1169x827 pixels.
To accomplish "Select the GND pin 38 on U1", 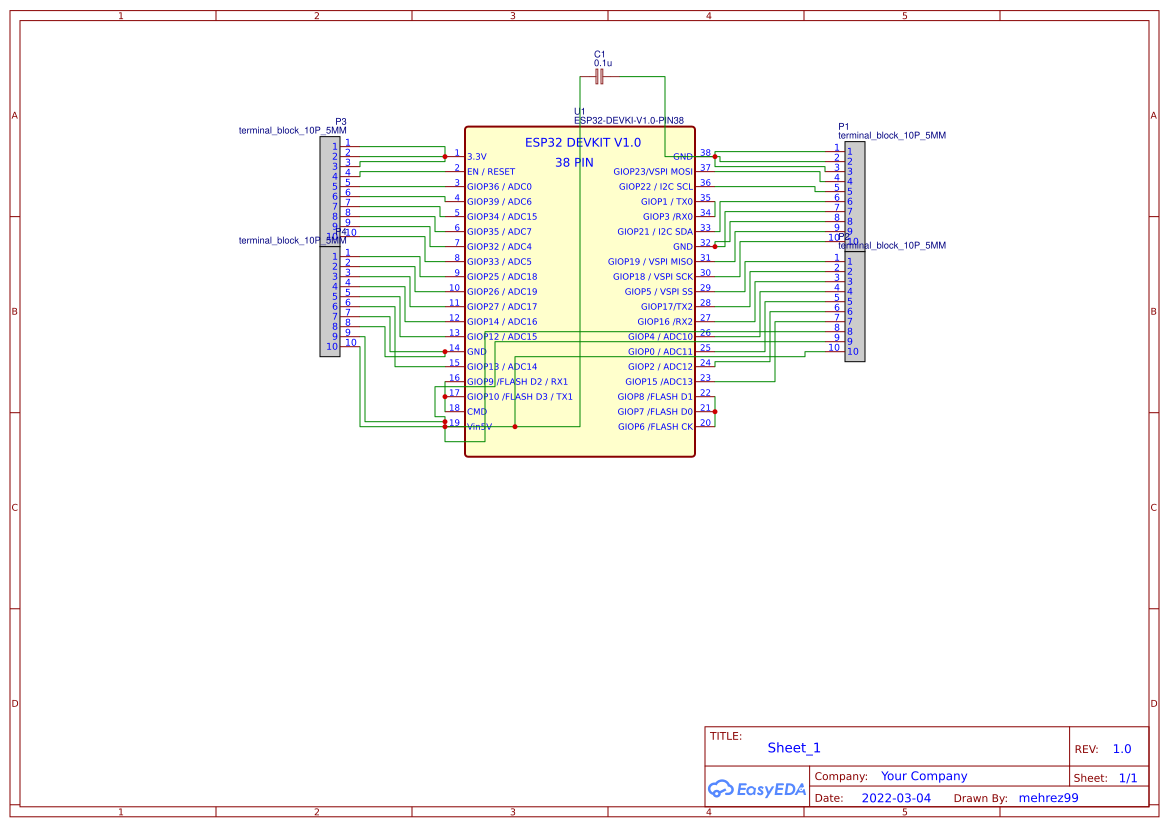I will coord(684,156).
